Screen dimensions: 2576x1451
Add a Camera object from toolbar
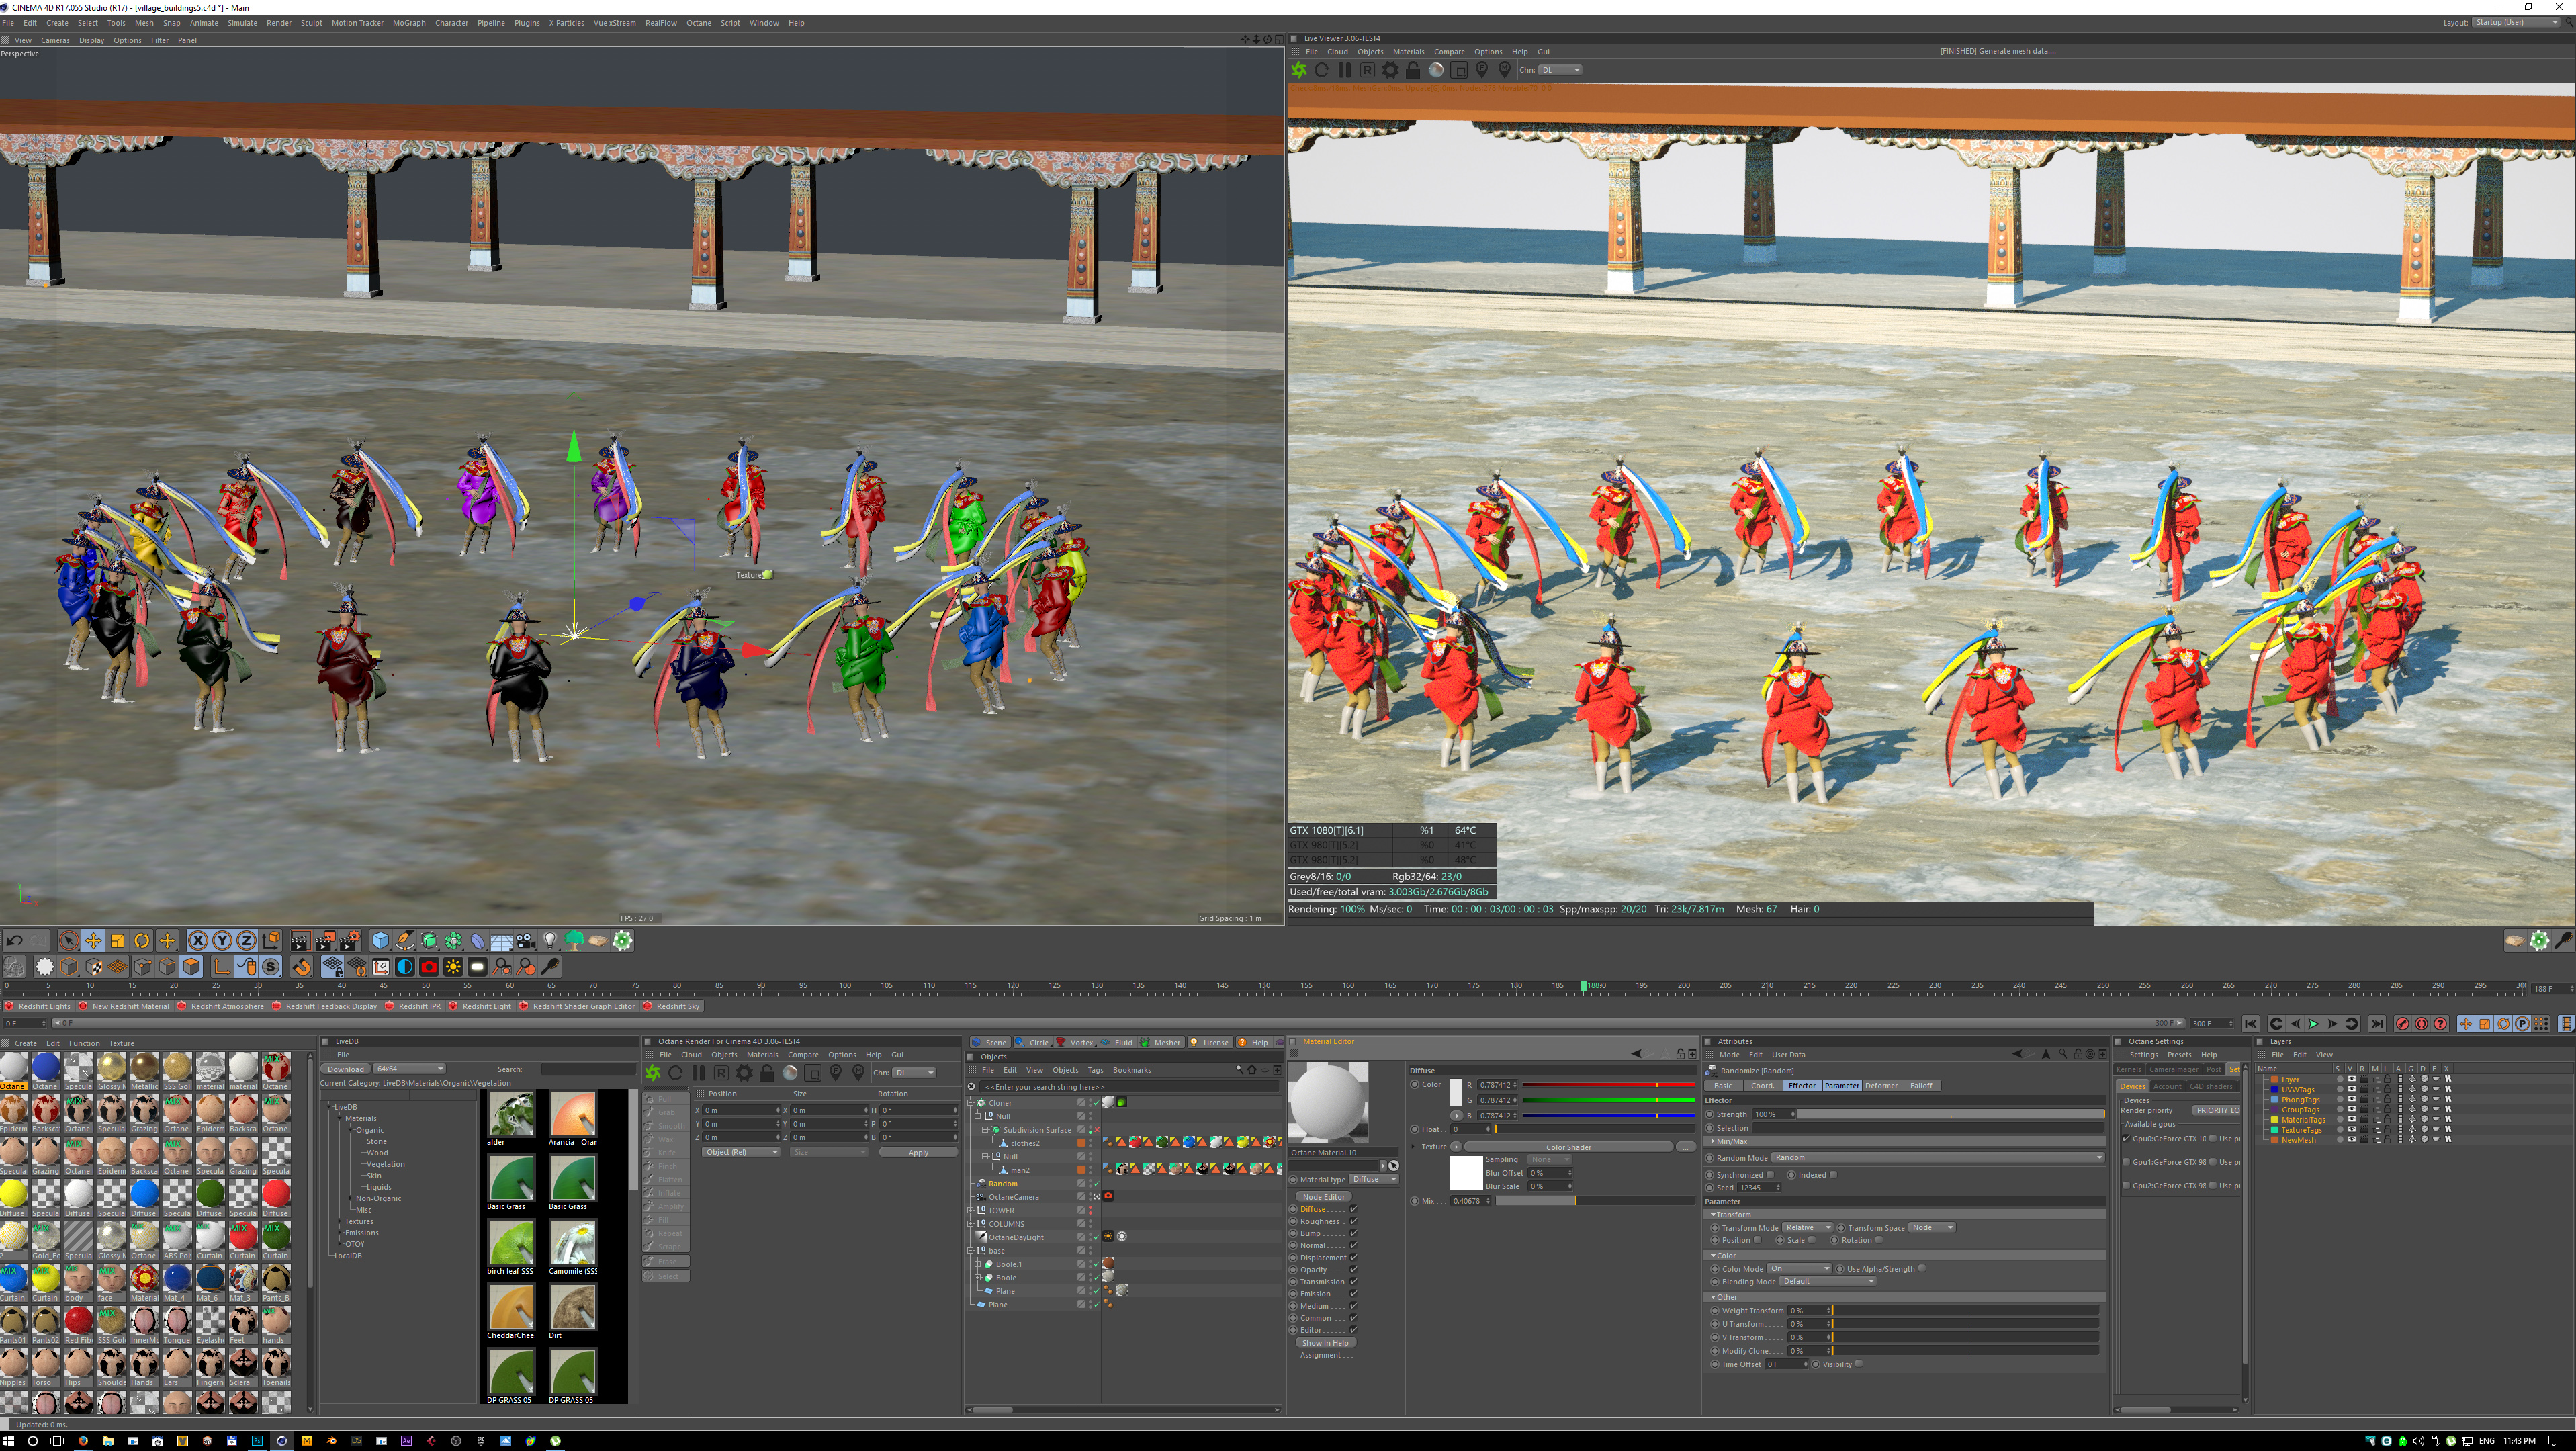click(525, 941)
